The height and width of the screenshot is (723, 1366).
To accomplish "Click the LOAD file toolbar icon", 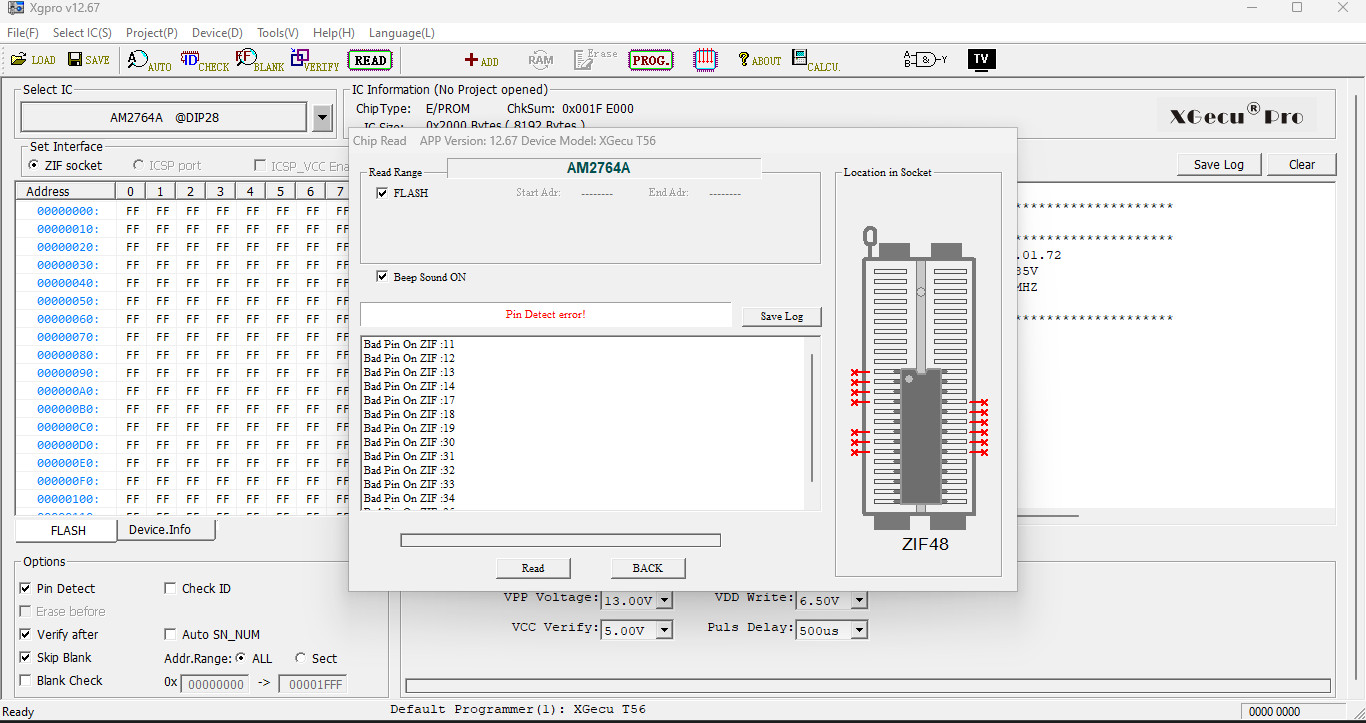I will coord(33,60).
